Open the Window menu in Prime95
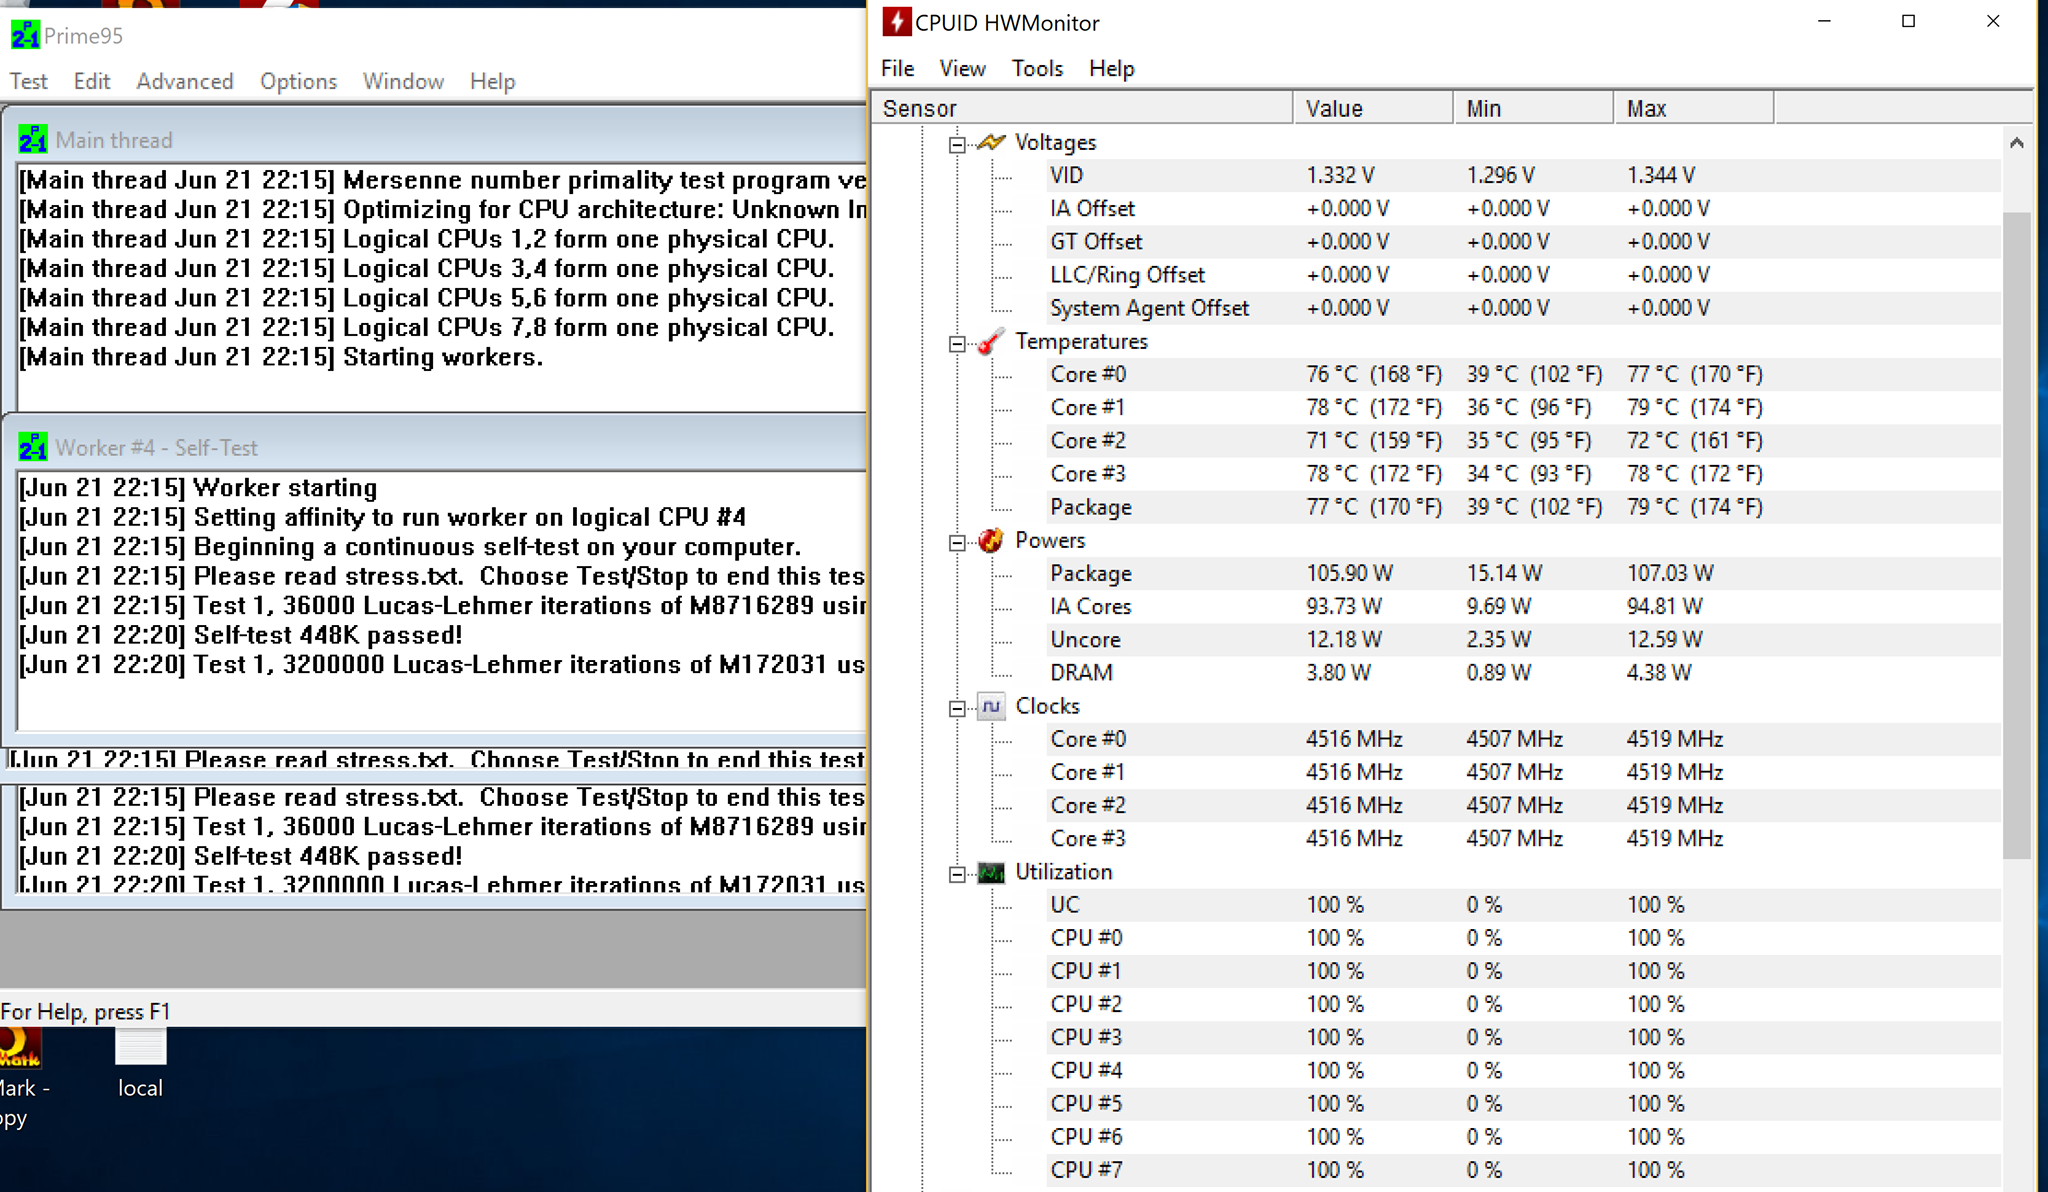 tap(403, 81)
